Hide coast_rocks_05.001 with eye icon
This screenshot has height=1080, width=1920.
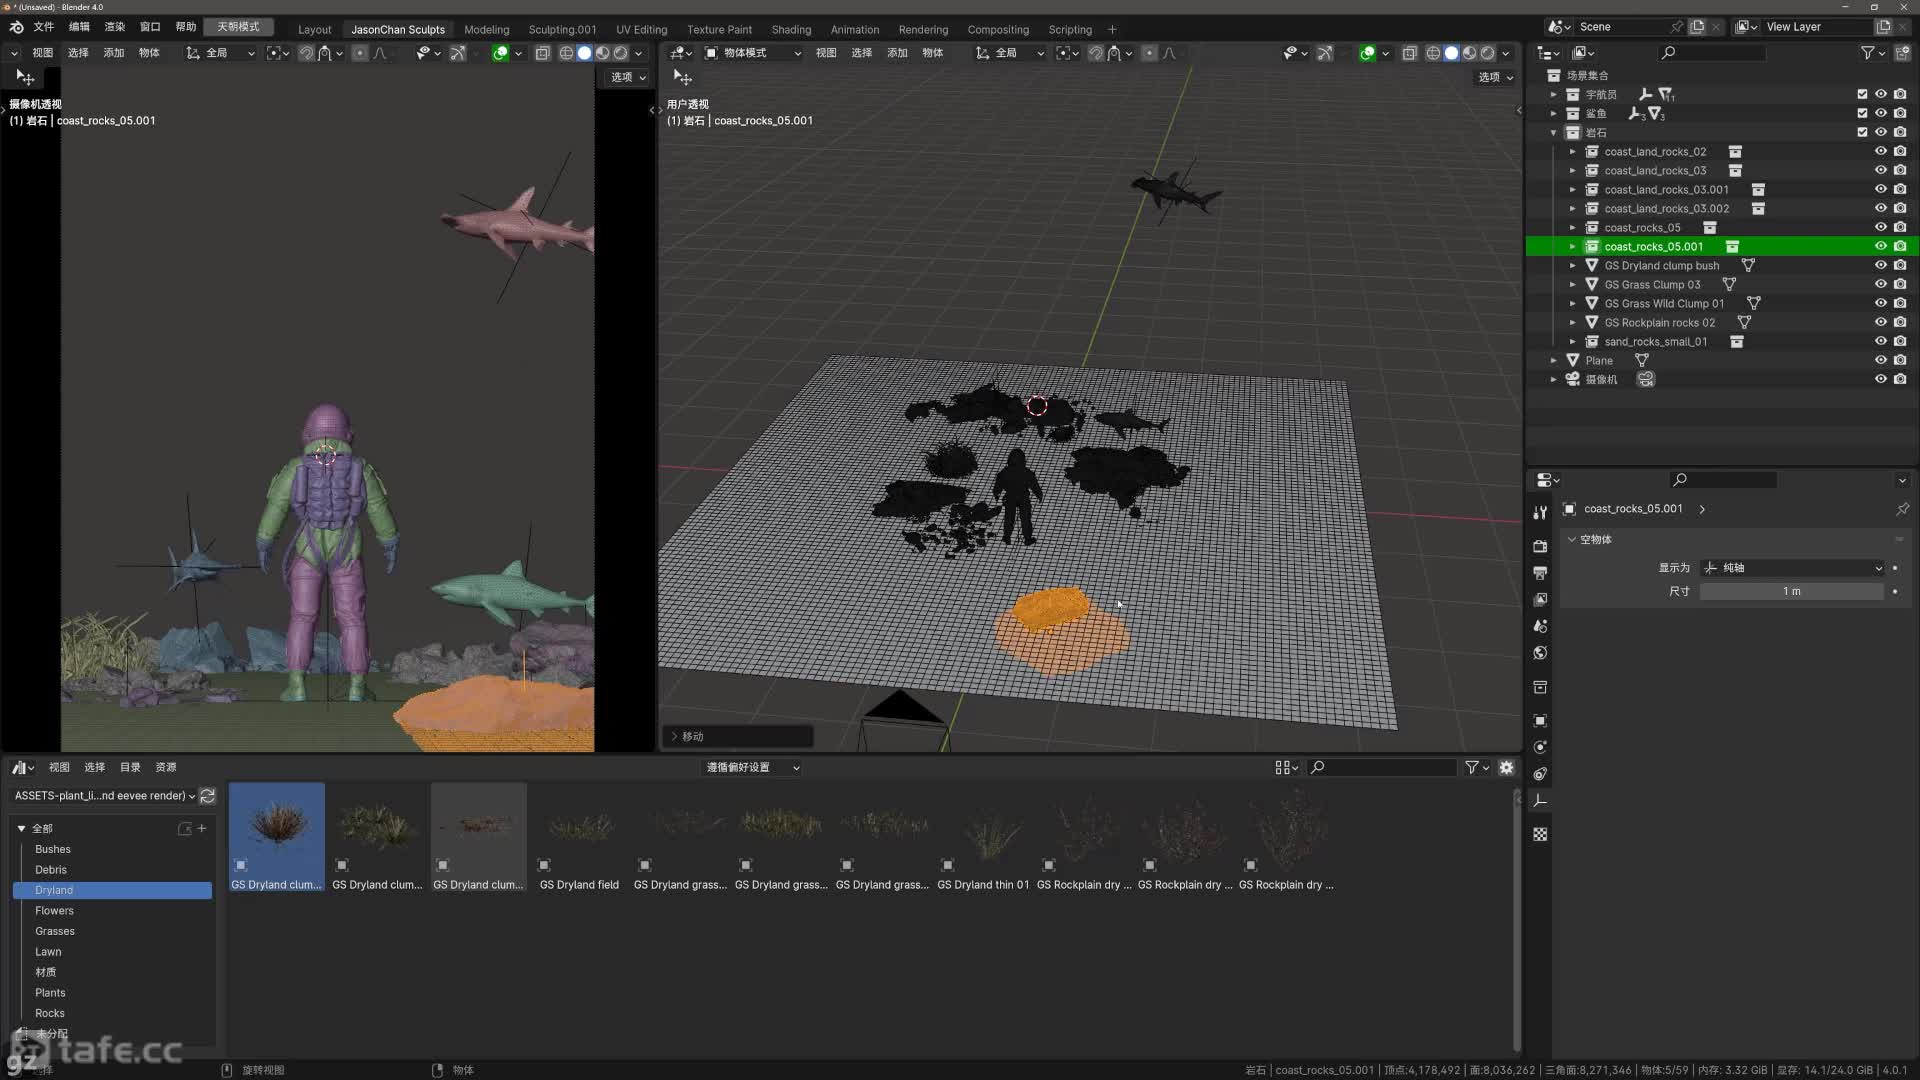[1881, 246]
